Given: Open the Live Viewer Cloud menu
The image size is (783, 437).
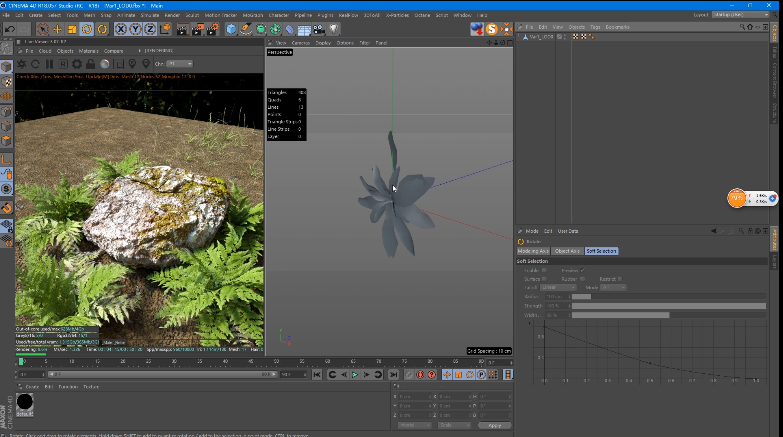Looking at the screenshot, I should (45, 51).
